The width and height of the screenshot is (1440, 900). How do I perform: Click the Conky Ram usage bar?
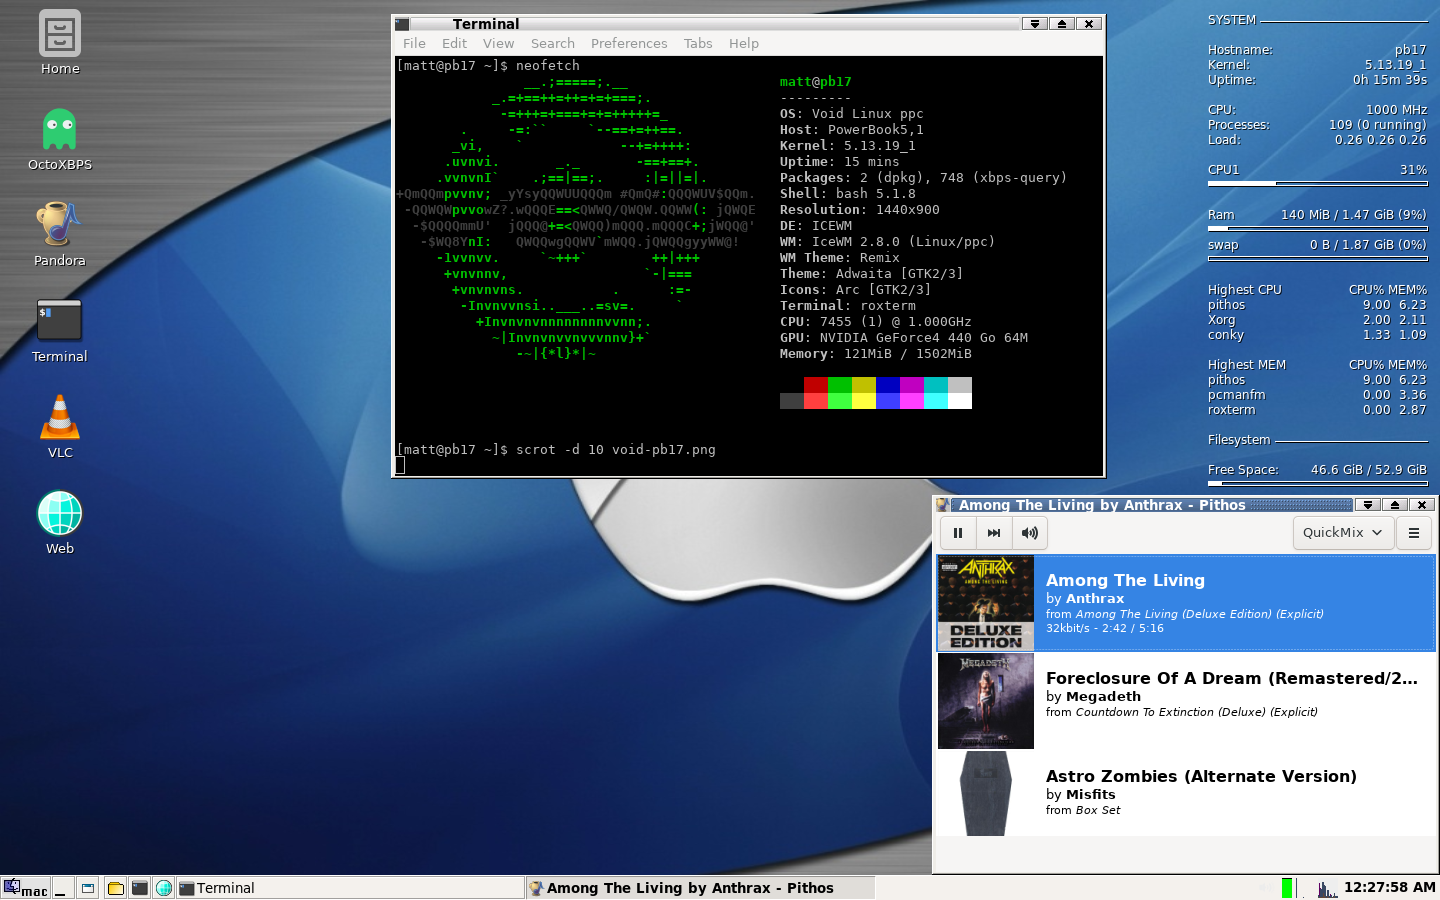(1318, 229)
